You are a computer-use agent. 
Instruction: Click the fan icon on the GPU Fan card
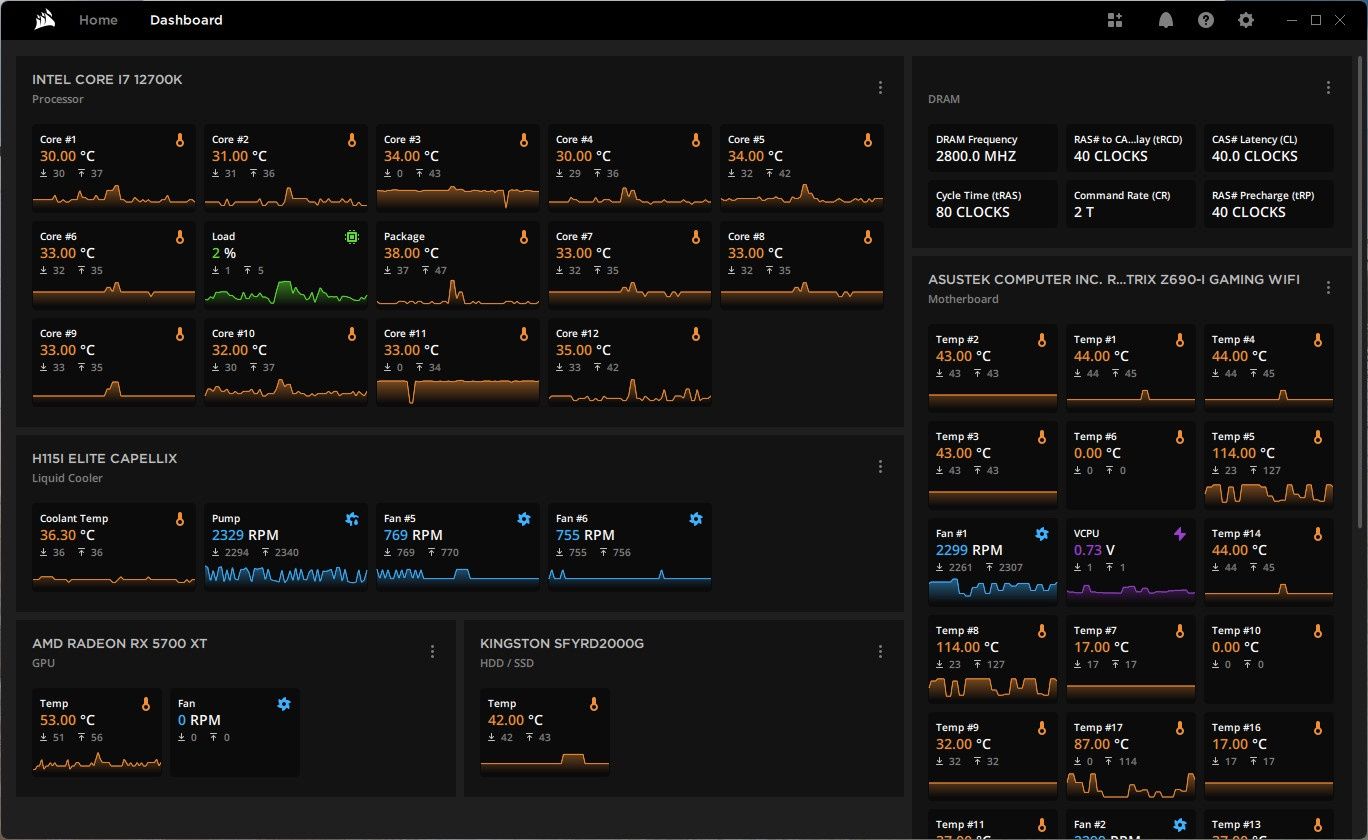click(284, 705)
